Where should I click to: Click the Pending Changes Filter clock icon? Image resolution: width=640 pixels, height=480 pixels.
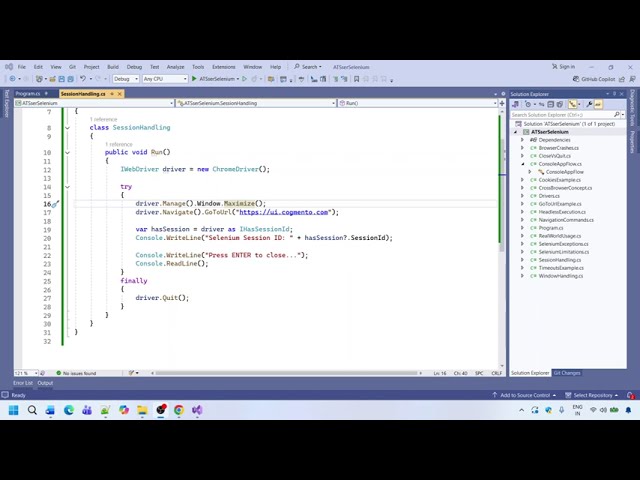[528, 104]
